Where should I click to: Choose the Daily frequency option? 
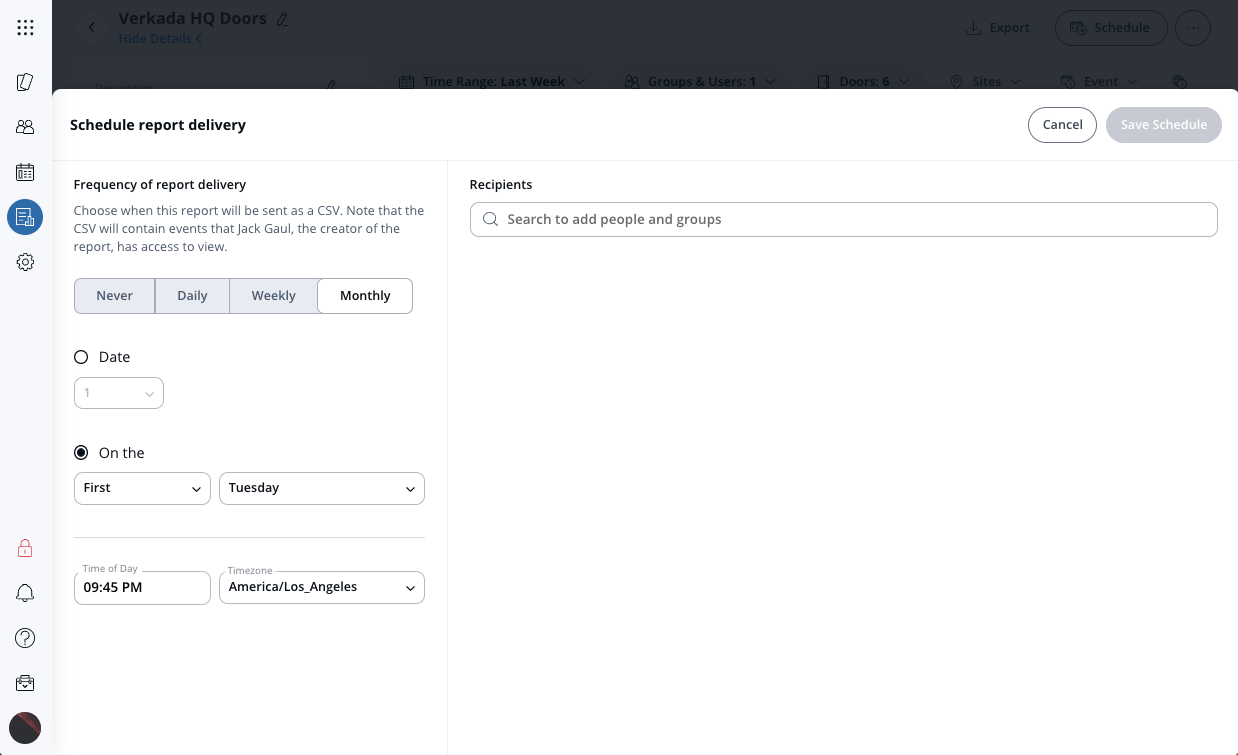[x=192, y=296]
